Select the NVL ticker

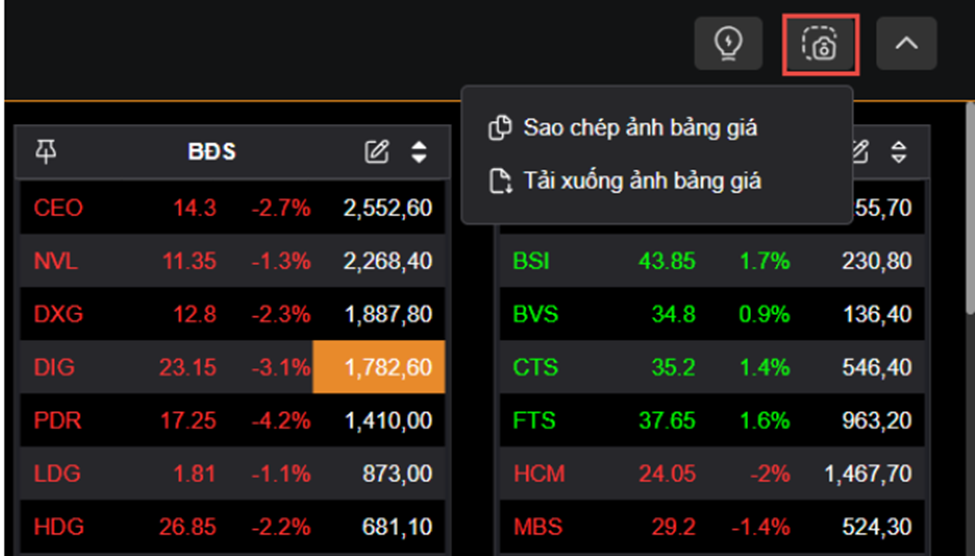56,261
